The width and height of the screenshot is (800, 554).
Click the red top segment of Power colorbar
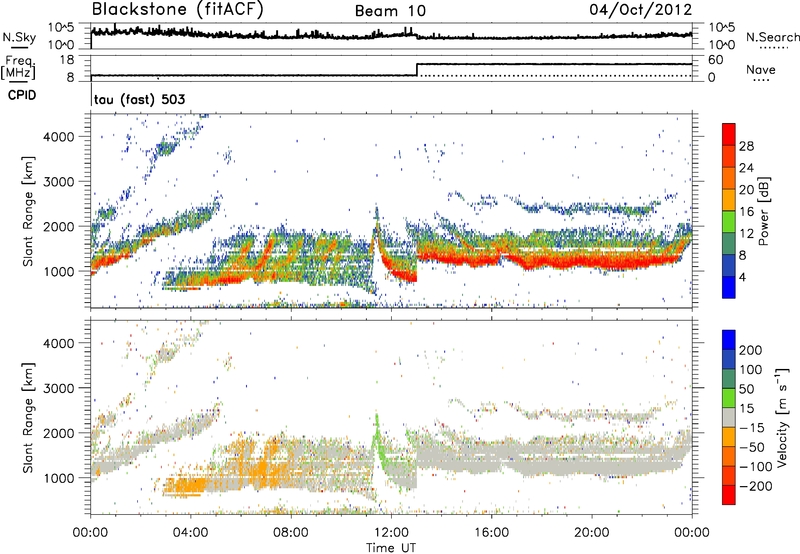tap(729, 134)
